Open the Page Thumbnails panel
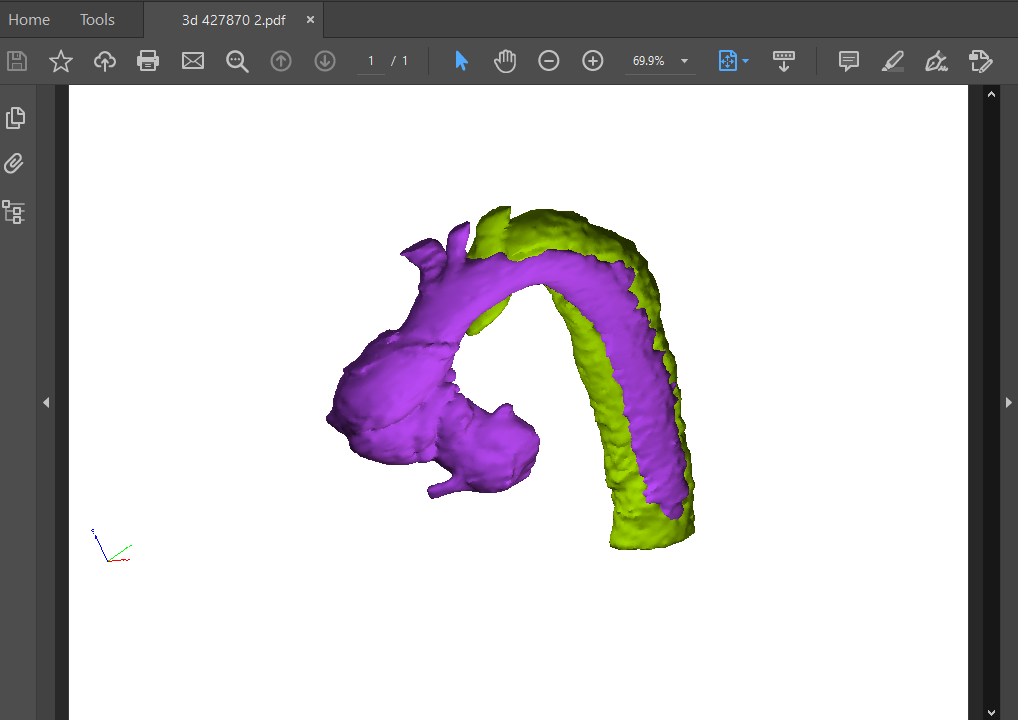The height and width of the screenshot is (720, 1018). pyautogui.click(x=15, y=117)
